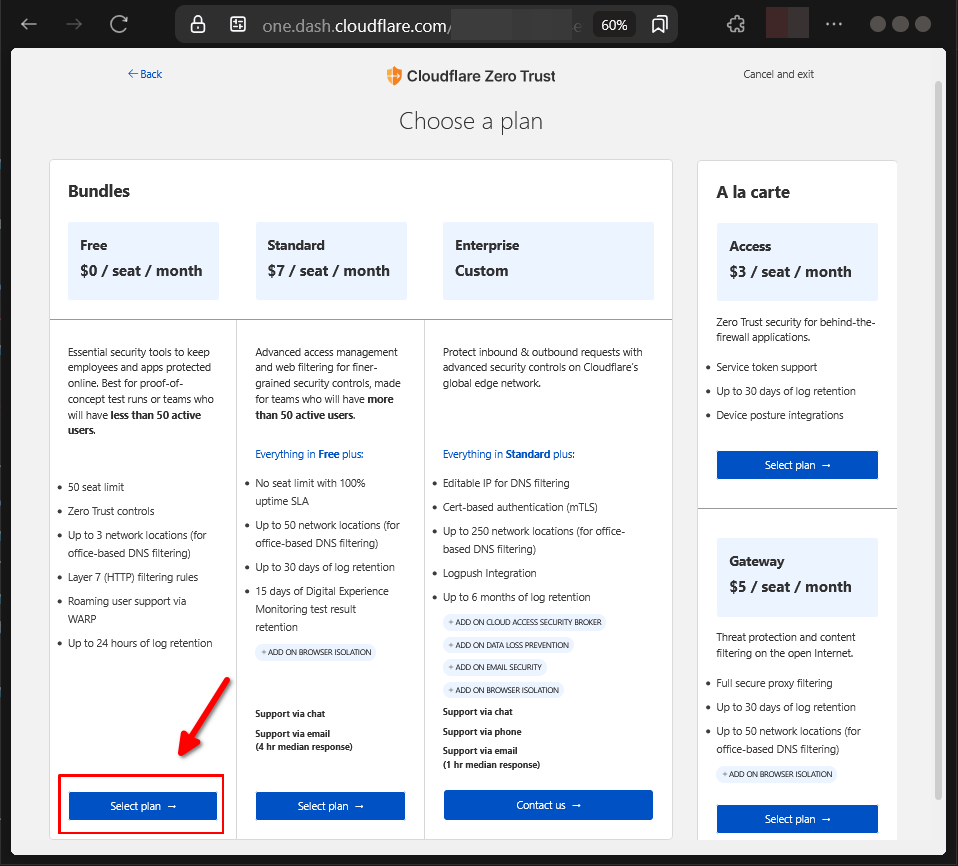Reload the page with the refresh icon
Screen dimensions: 958x866
(119, 24)
